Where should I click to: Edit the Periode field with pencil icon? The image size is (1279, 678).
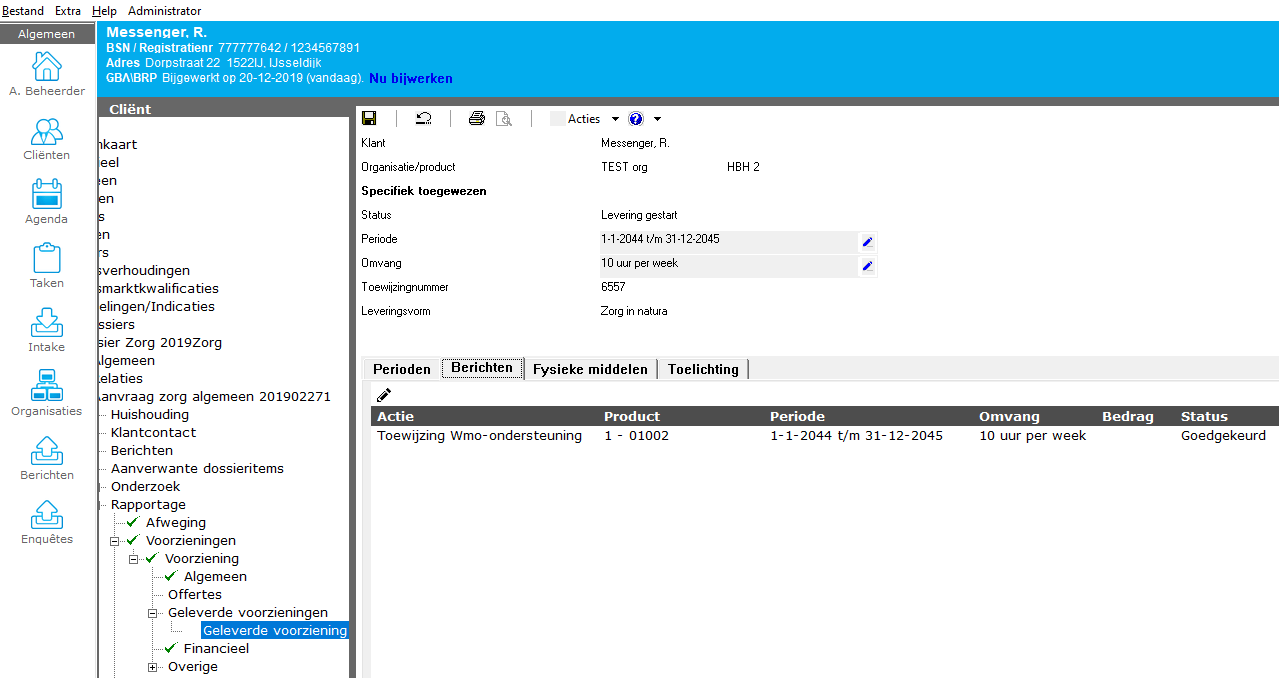tap(867, 241)
